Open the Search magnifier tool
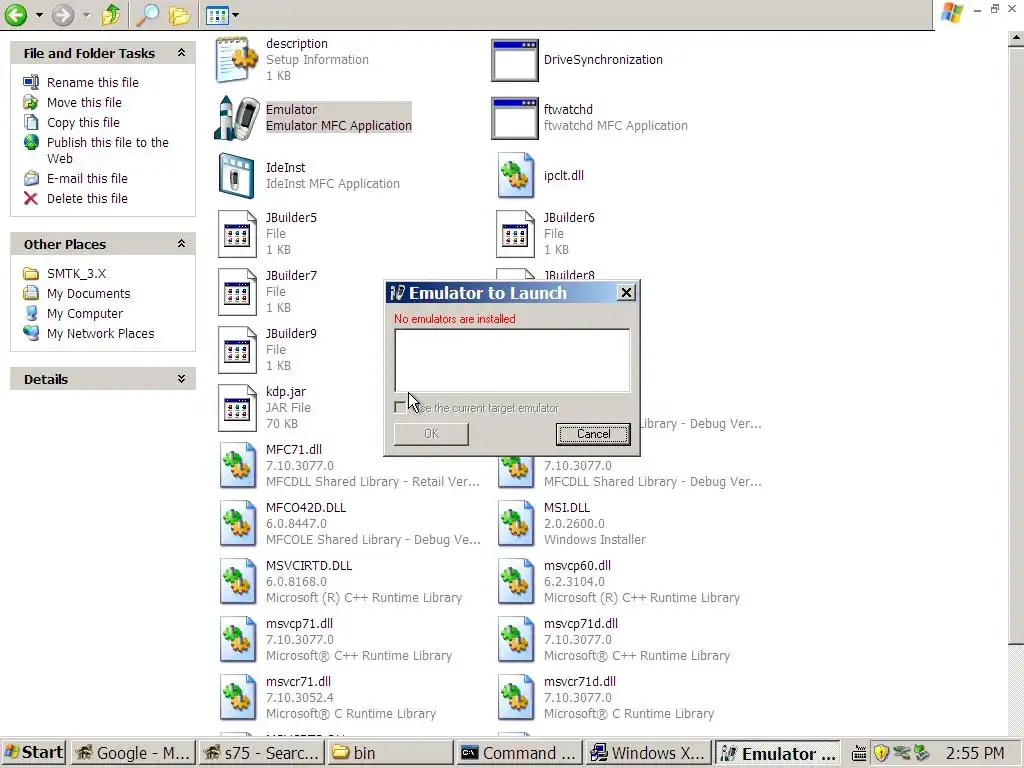Screen dimensions: 1024x768 tap(147, 14)
